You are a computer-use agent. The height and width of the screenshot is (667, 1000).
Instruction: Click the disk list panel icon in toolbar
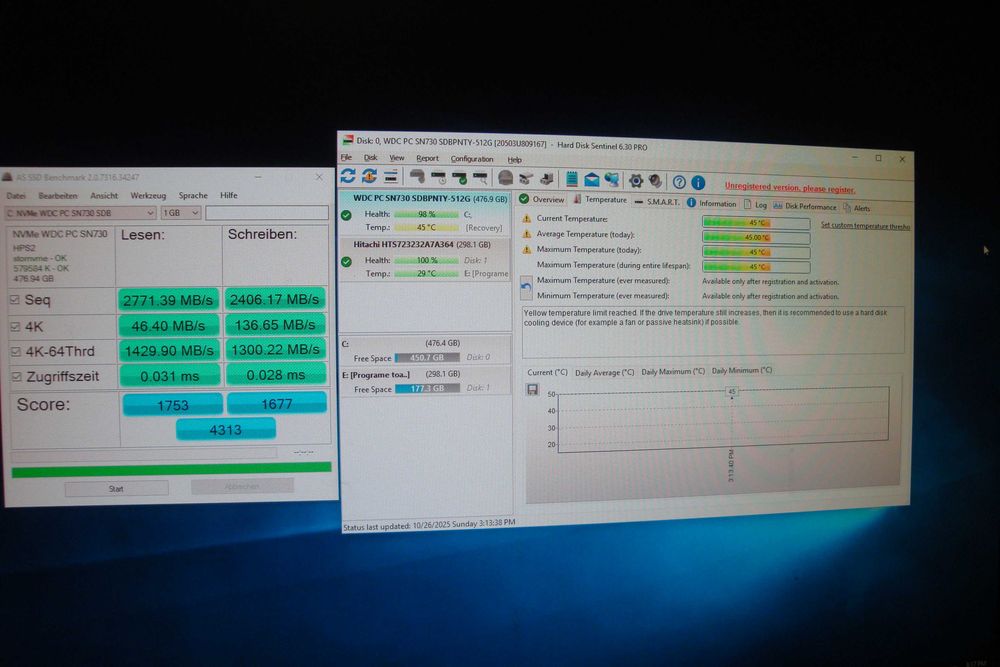pos(391,177)
